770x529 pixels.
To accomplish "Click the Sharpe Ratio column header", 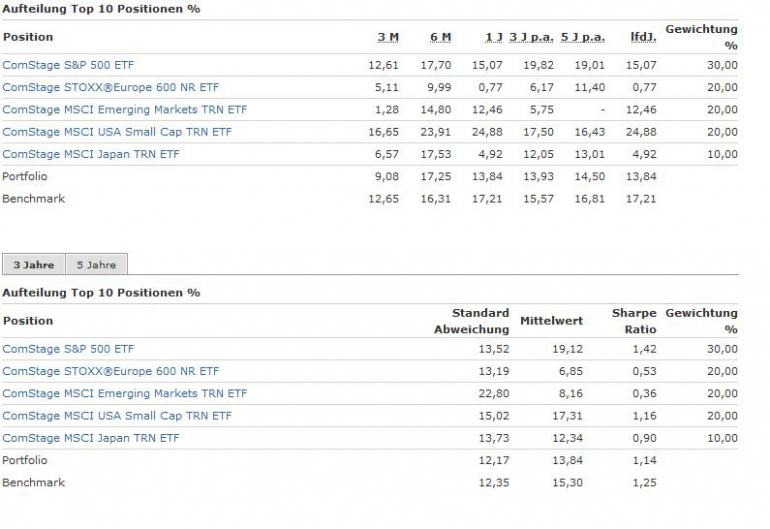I will 634,321.
